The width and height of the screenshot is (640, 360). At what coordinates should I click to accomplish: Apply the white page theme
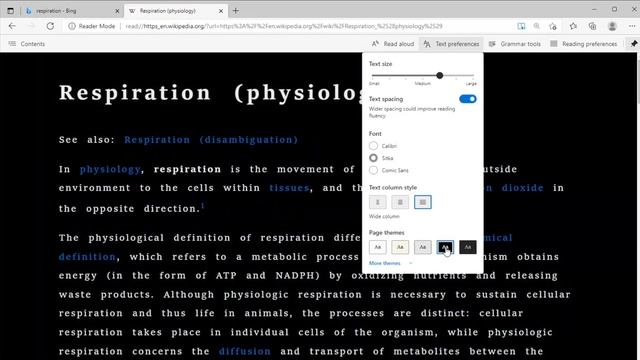[378, 247]
